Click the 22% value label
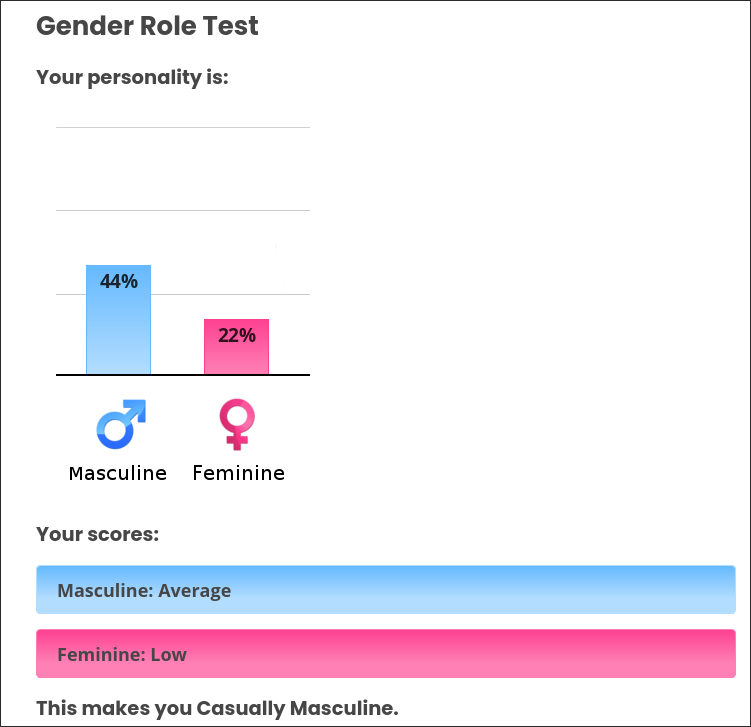751x727 pixels. pos(237,335)
